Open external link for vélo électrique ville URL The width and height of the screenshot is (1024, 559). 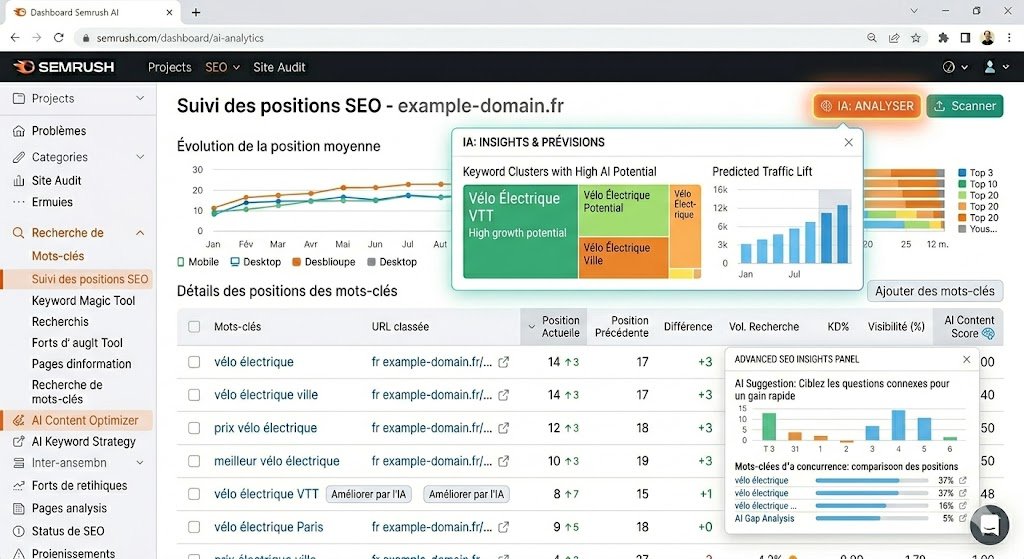[x=504, y=395]
